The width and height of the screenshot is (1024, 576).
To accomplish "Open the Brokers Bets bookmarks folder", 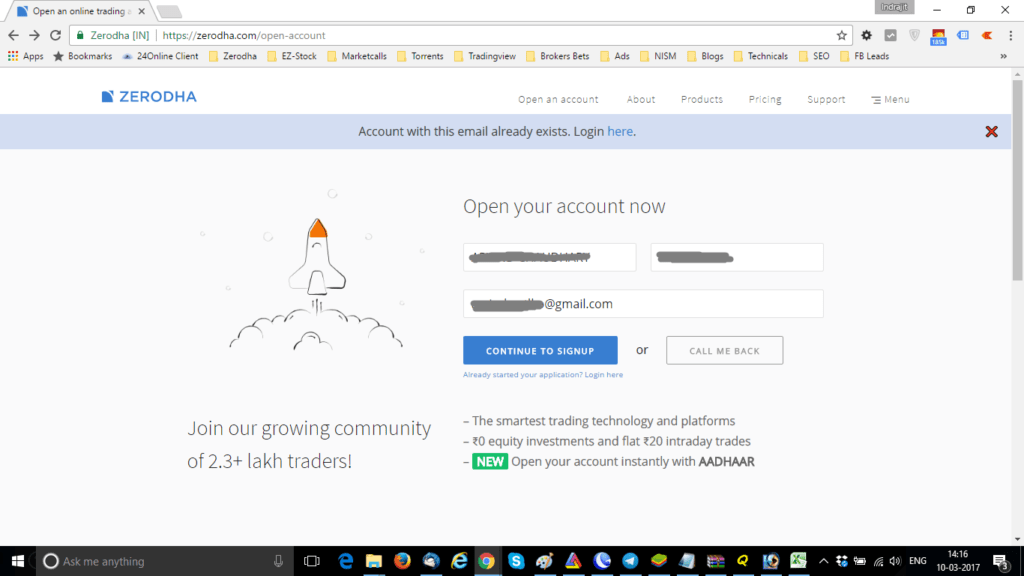I will pos(558,56).
